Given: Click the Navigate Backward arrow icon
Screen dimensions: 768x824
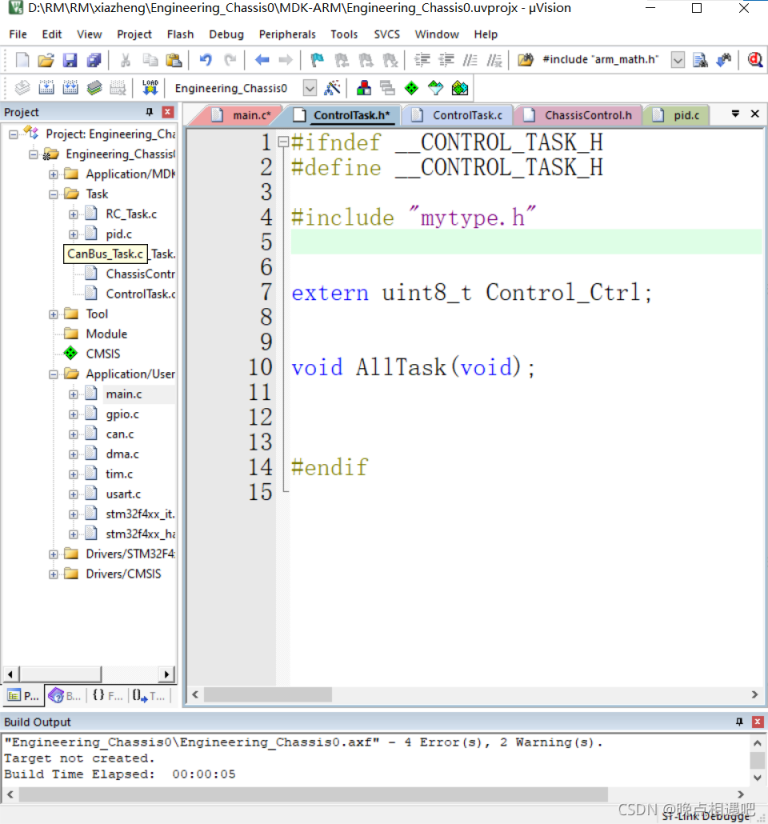Looking at the screenshot, I should (x=262, y=60).
